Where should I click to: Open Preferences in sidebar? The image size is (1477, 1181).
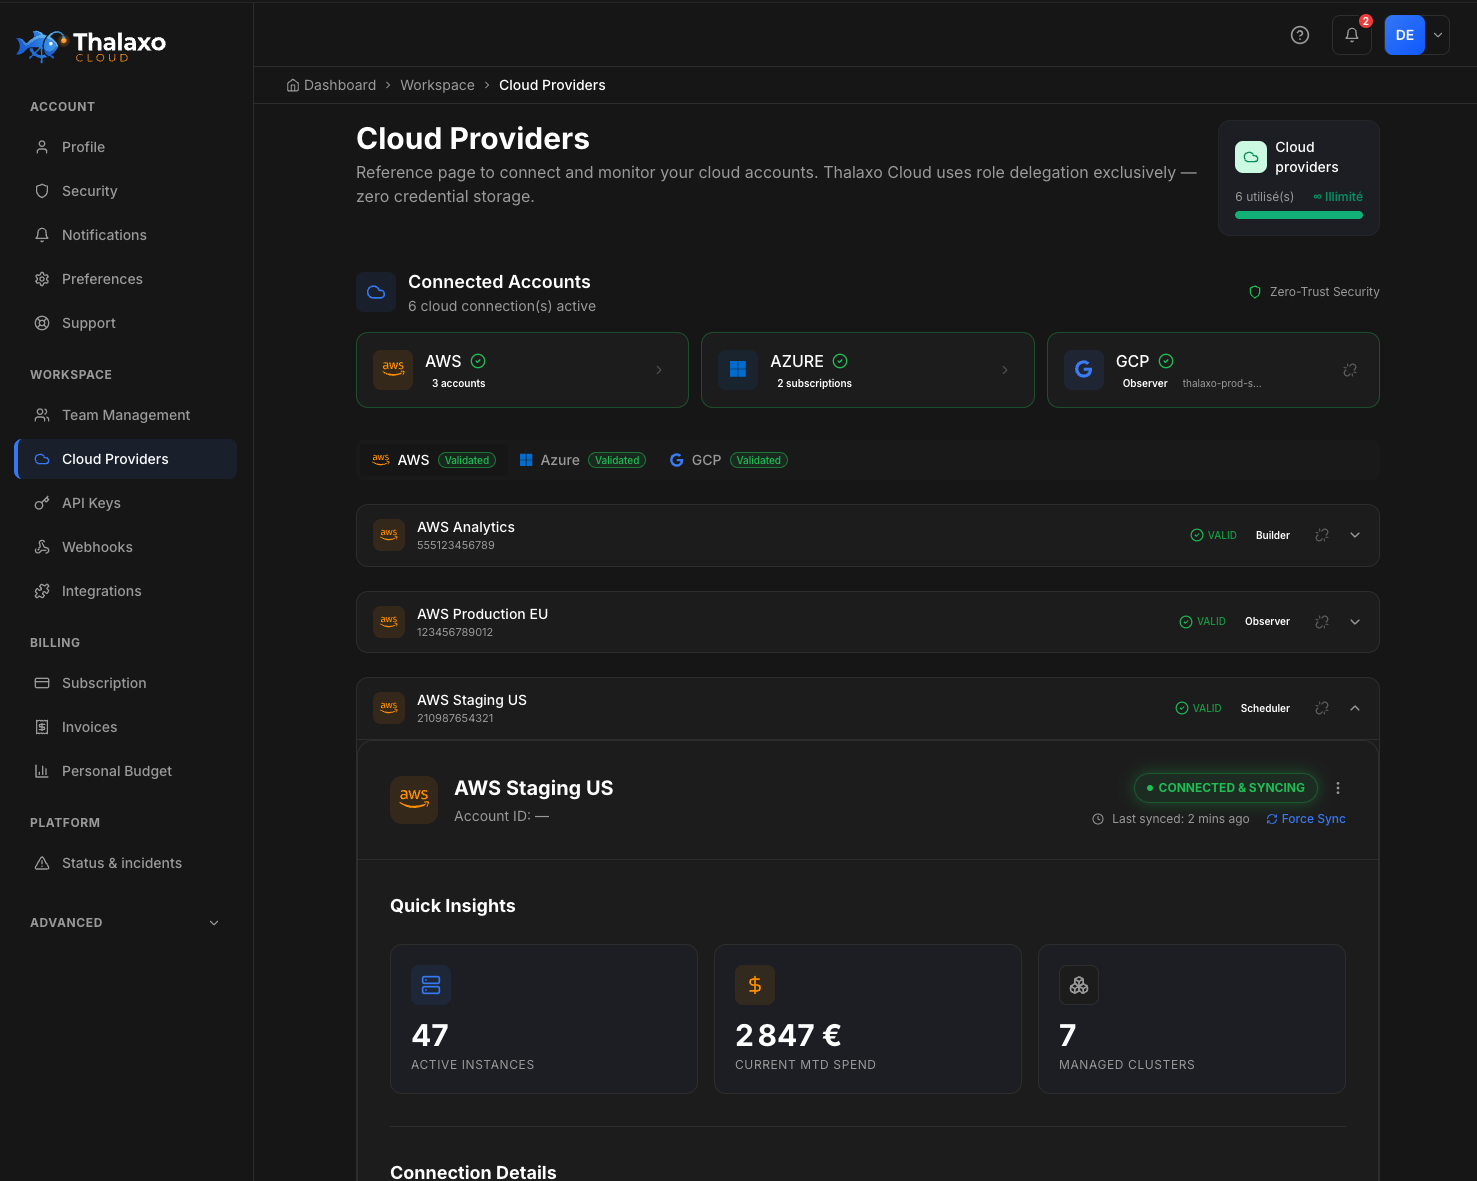[125, 279]
